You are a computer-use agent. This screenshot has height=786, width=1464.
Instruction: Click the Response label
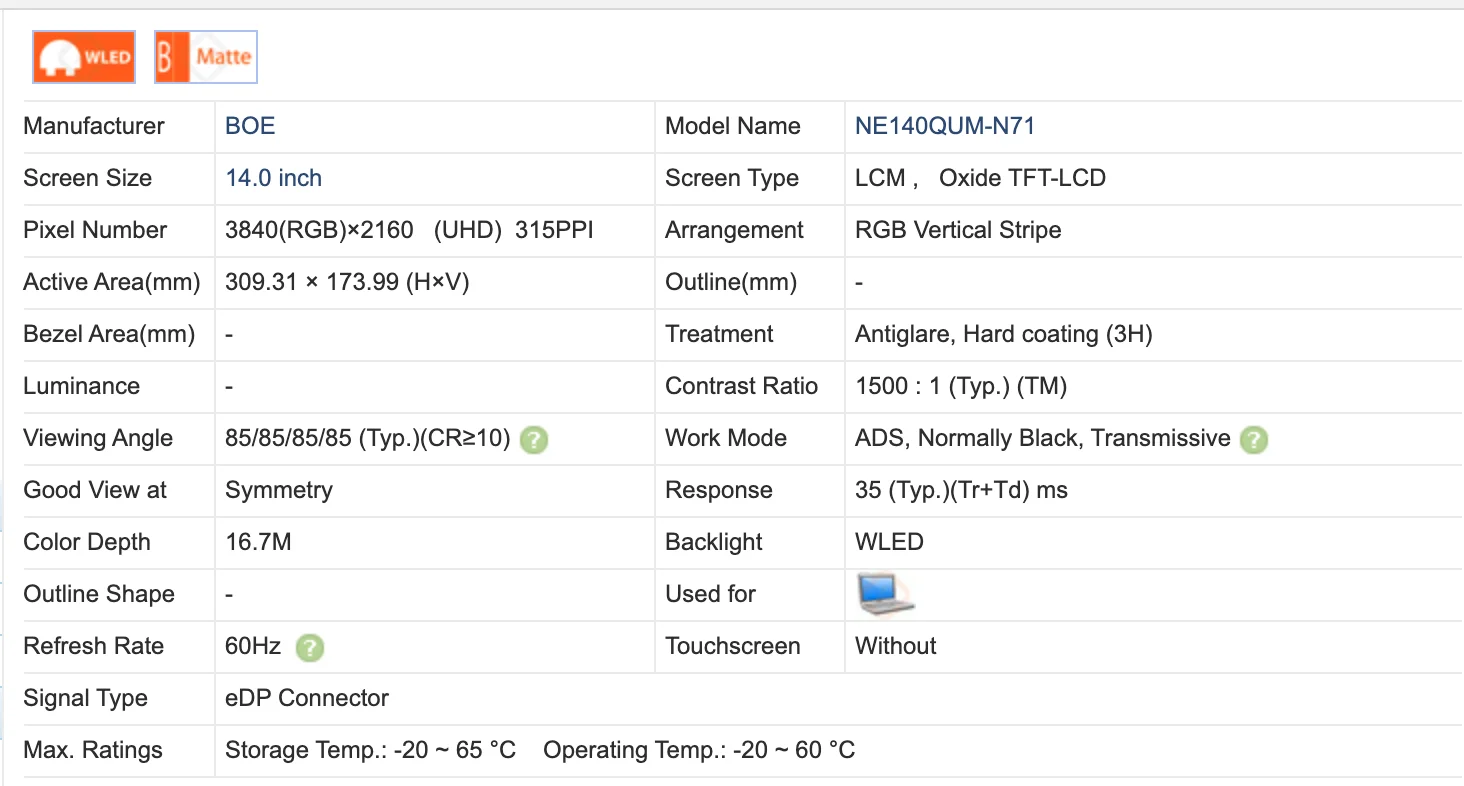719,490
